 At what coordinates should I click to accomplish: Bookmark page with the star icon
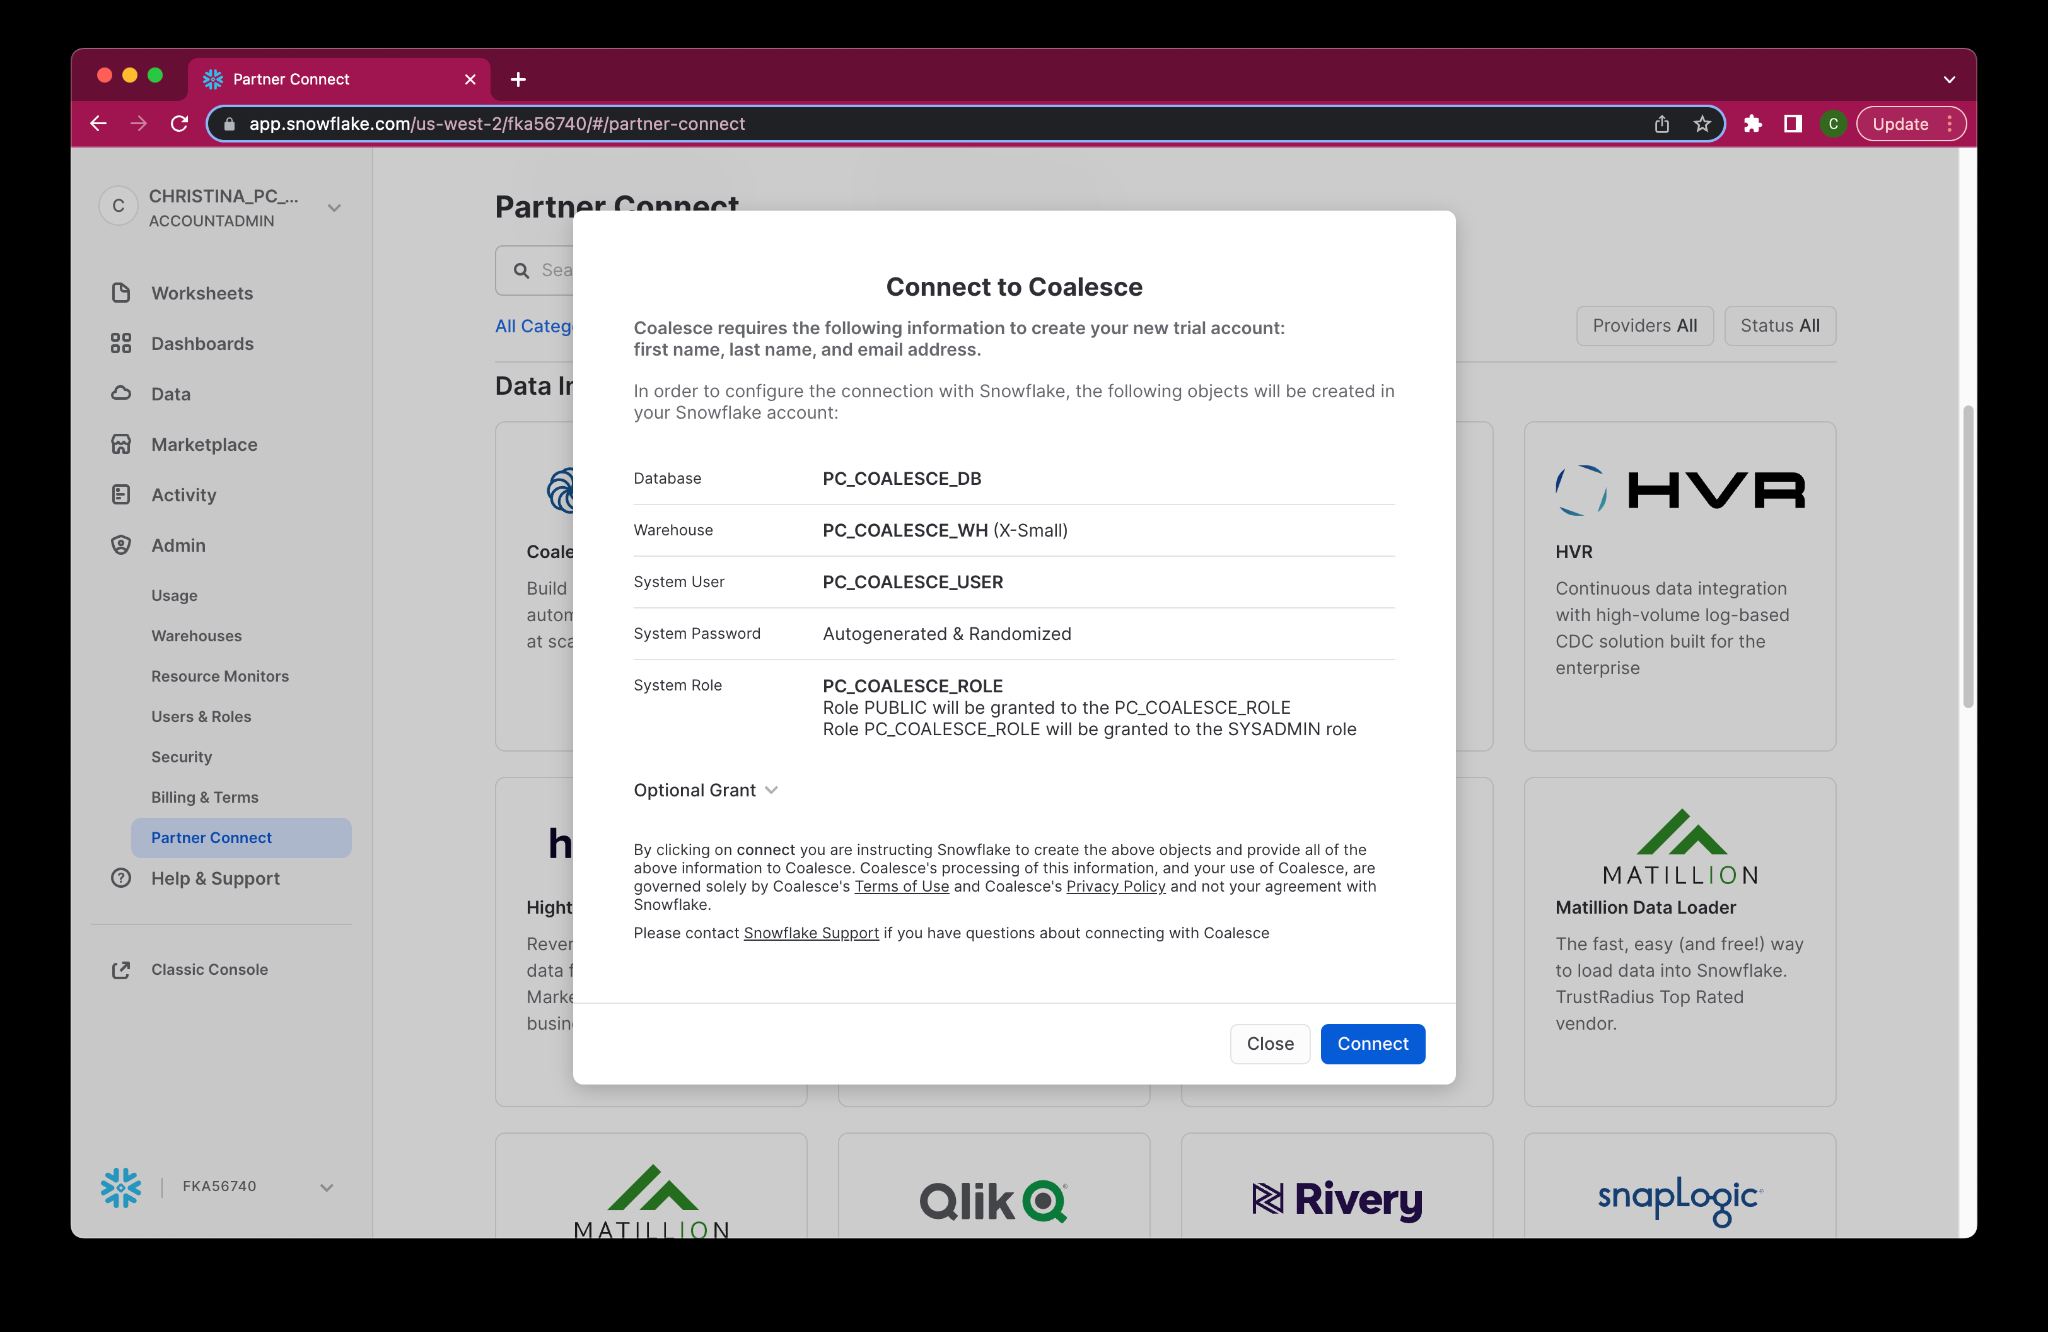coord(1702,124)
